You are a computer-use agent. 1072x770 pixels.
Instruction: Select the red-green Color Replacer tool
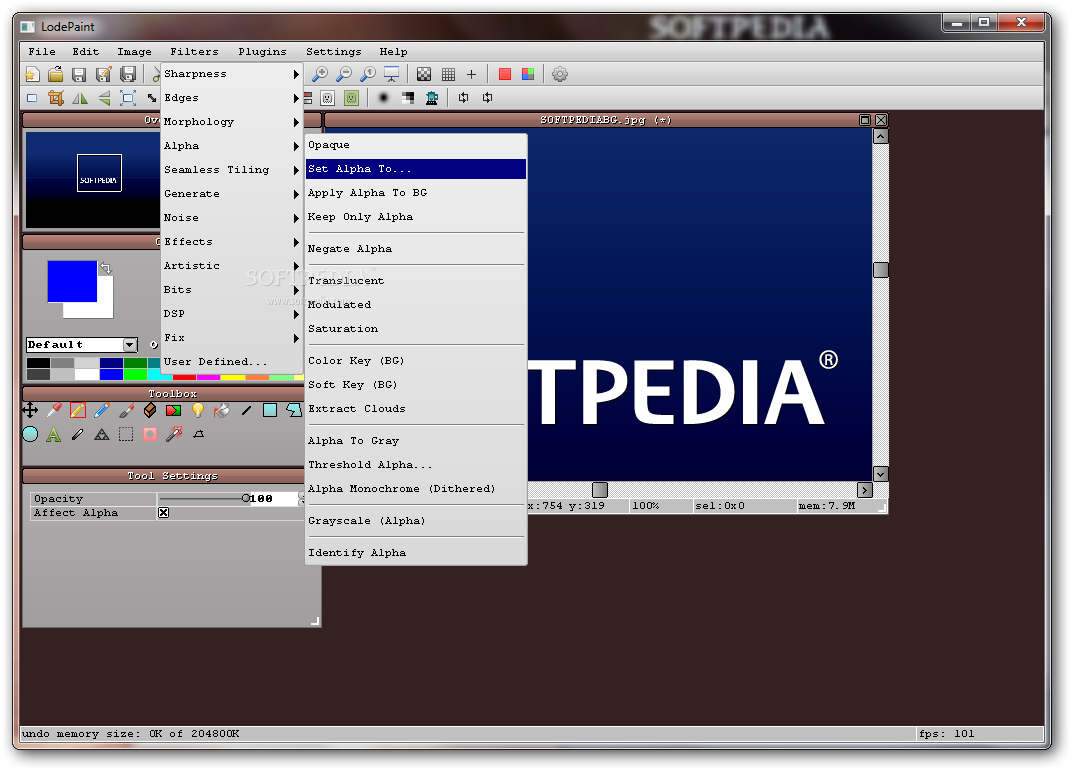point(174,410)
